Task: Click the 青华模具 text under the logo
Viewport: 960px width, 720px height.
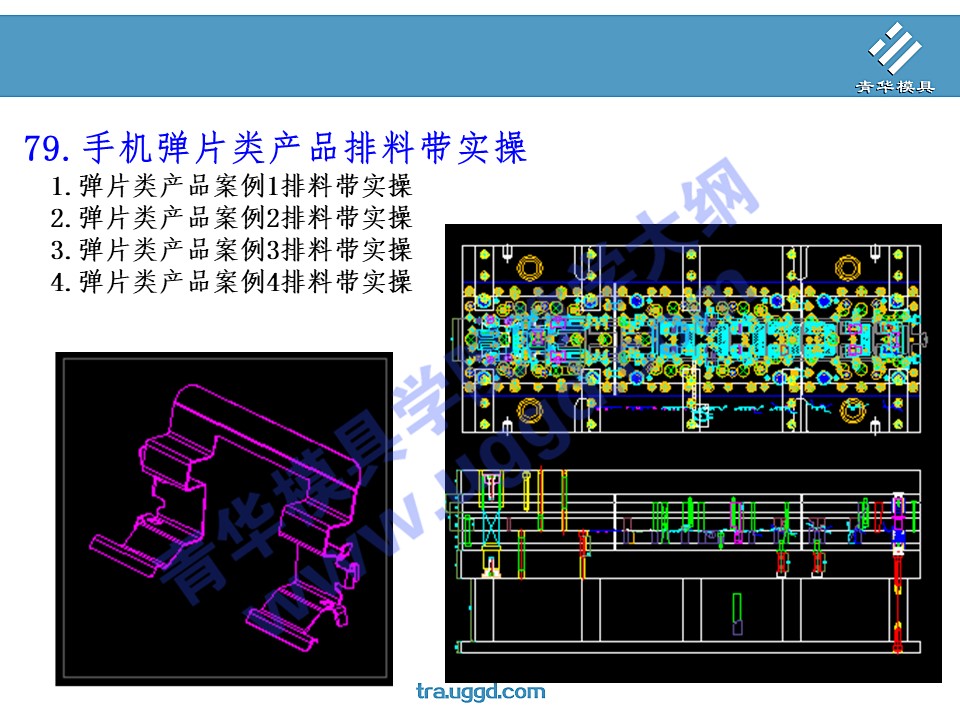Action: [894, 87]
